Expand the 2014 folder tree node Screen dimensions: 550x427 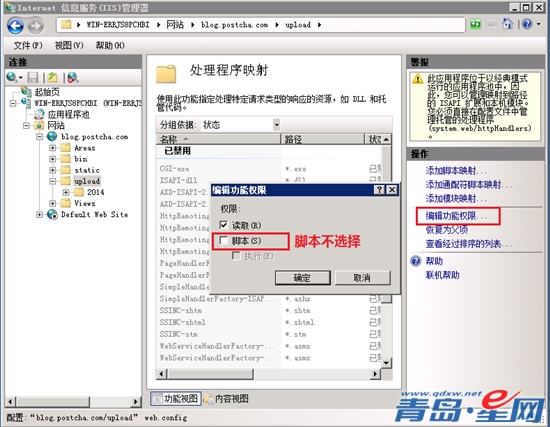[x=66, y=192]
